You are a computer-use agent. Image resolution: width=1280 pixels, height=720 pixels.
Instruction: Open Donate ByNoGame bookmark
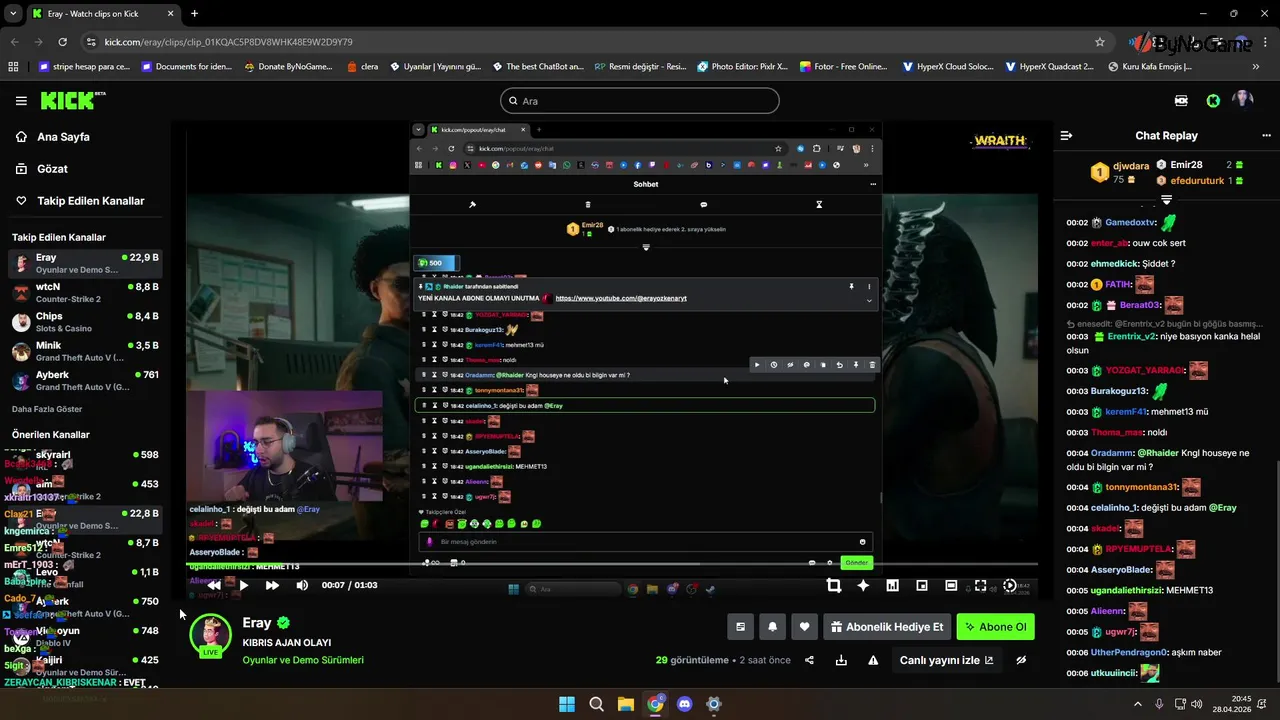coord(288,67)
